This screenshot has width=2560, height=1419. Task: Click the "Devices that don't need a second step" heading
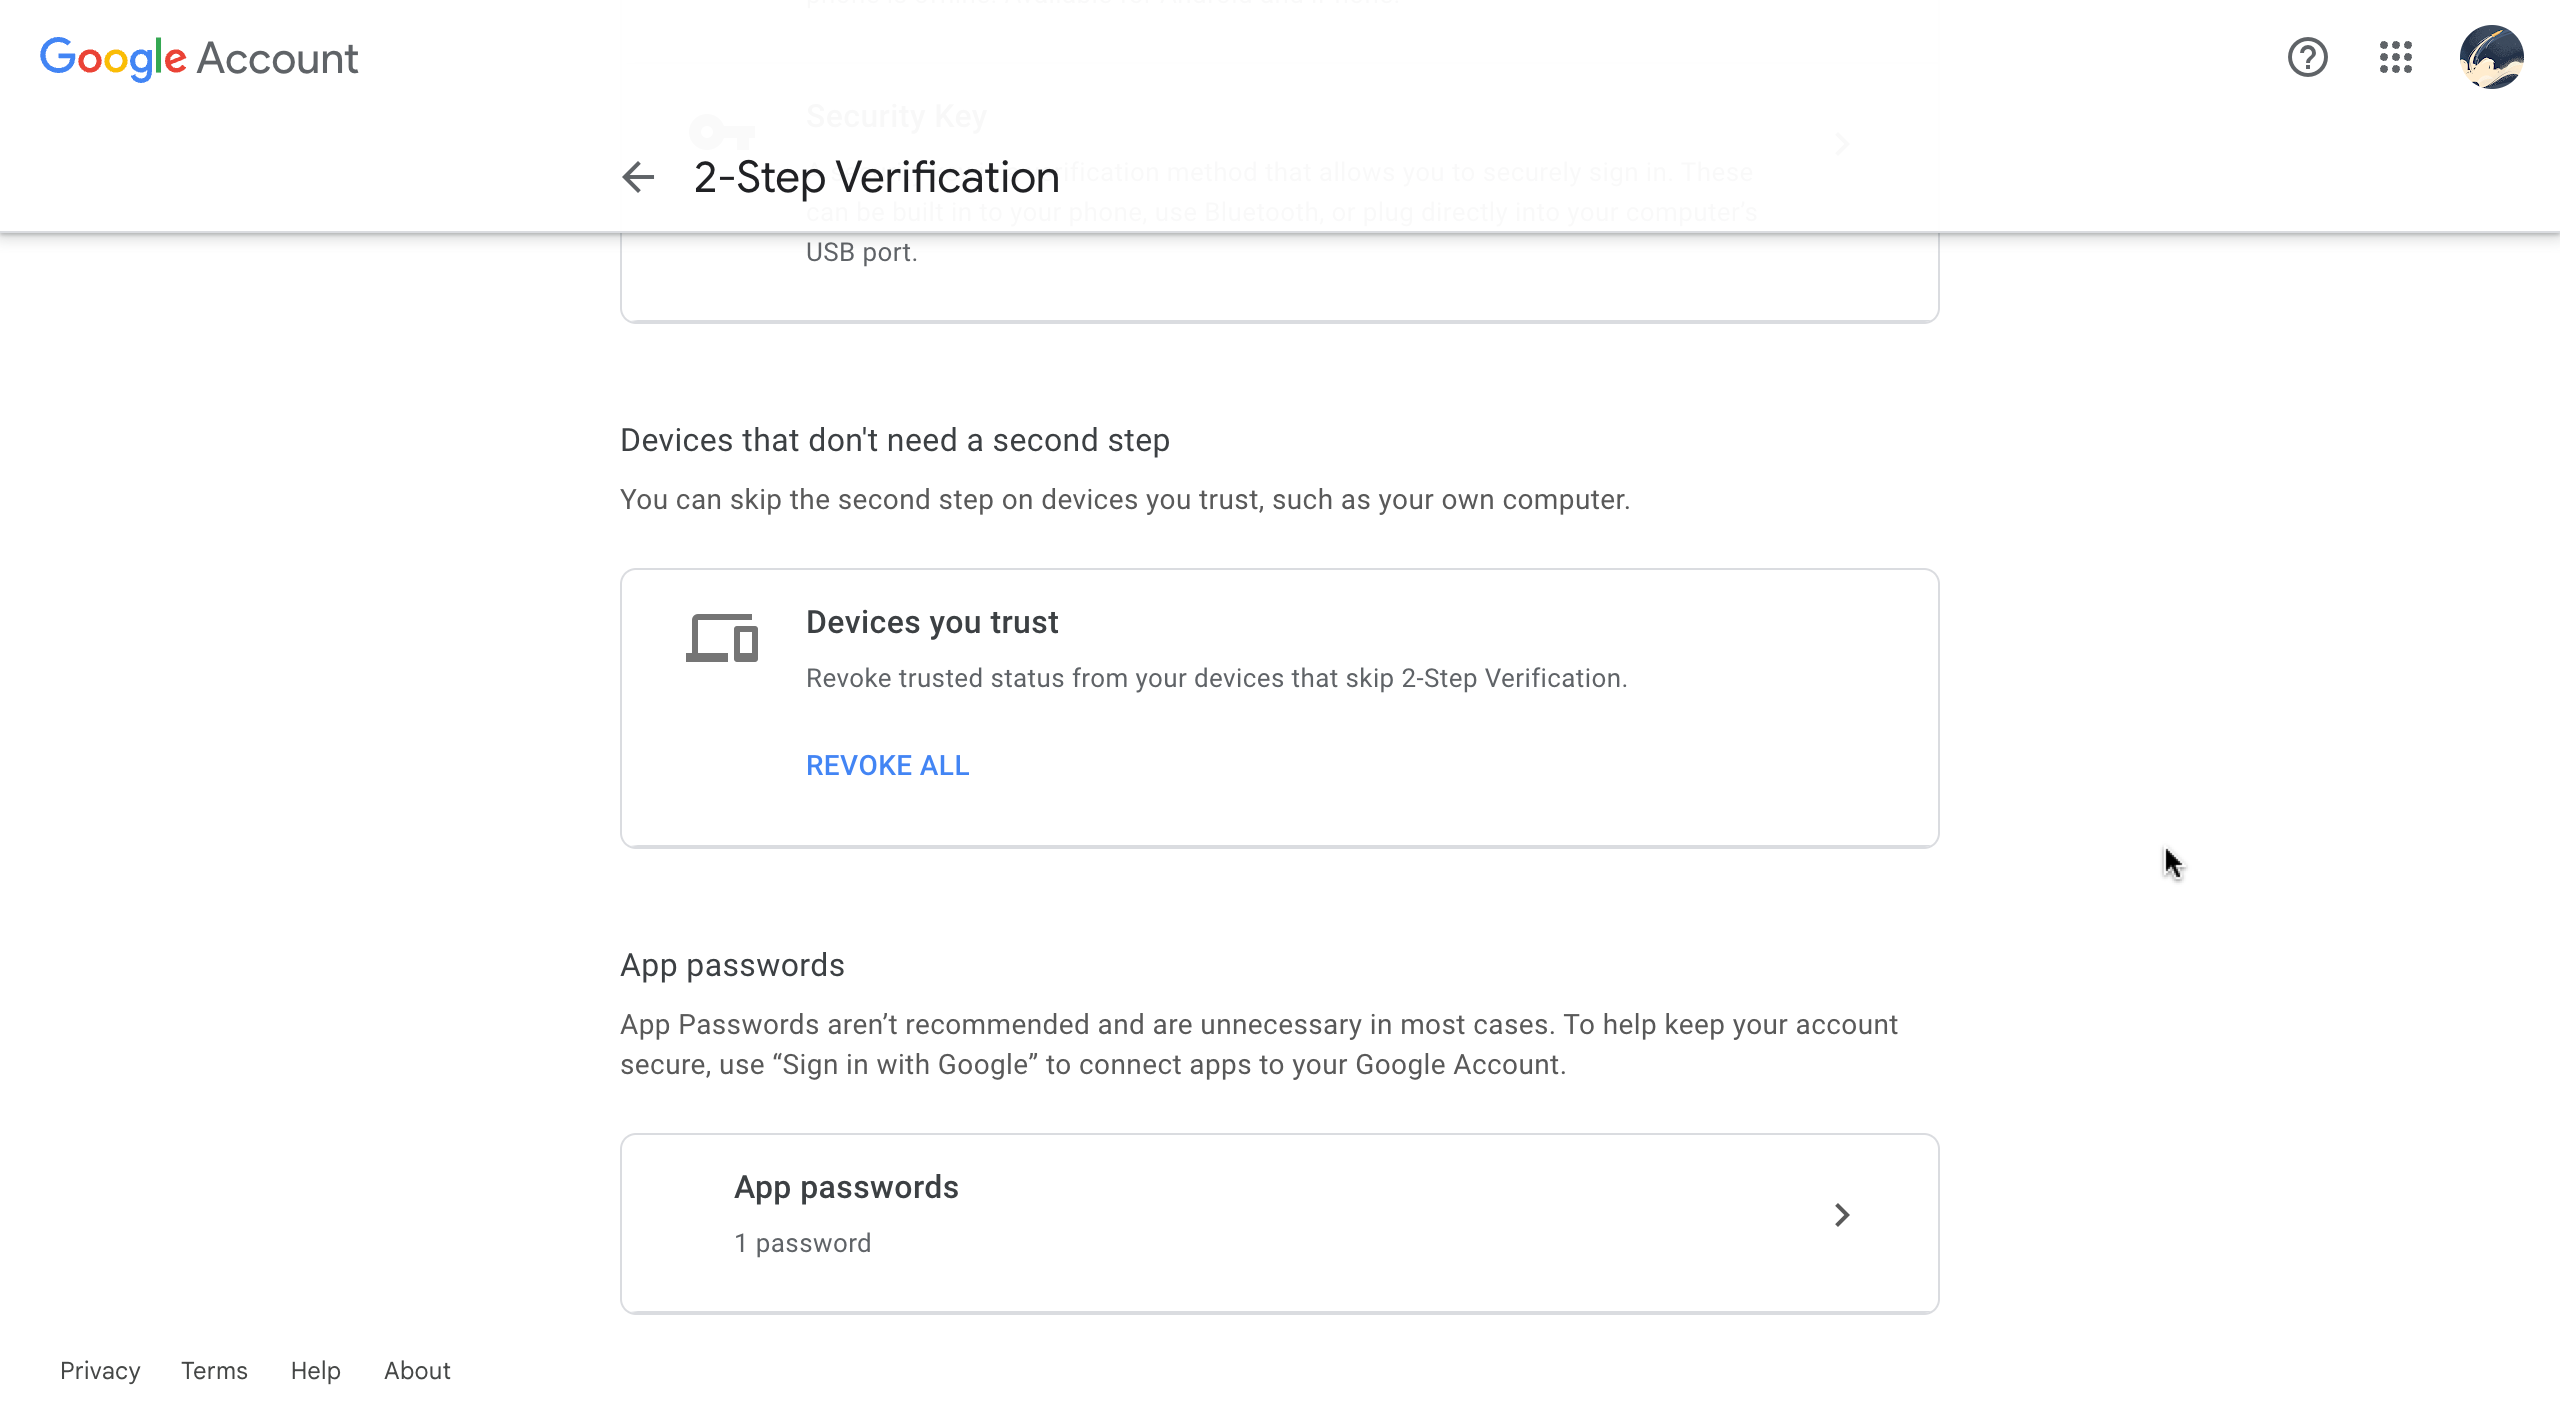895,440
